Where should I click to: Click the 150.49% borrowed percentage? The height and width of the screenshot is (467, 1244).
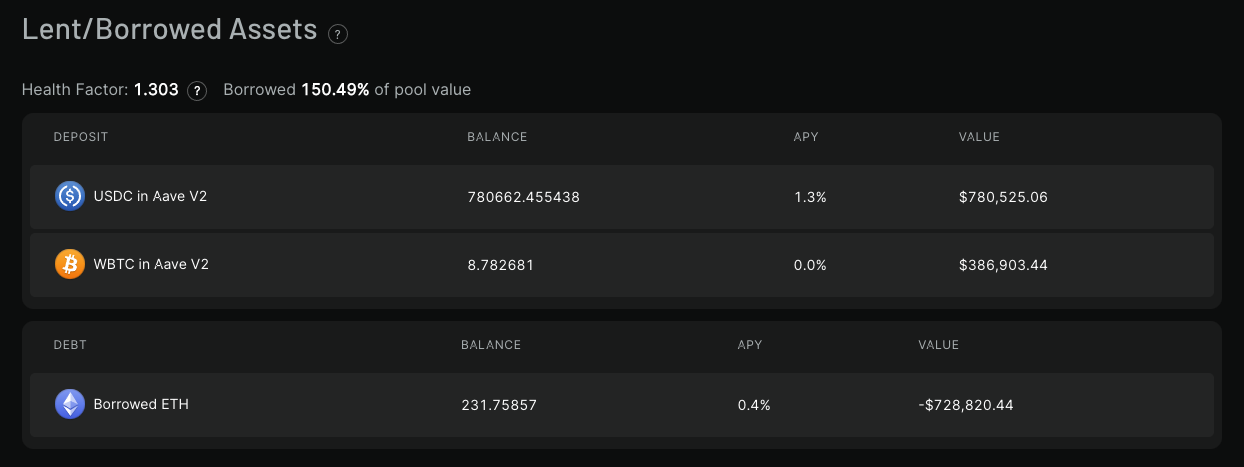pyautogui.click(x=335, y=90)
